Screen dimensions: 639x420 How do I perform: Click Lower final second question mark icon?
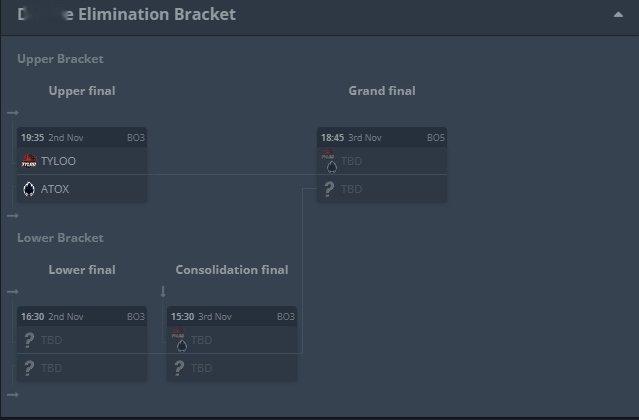click(x=29, y=368)
